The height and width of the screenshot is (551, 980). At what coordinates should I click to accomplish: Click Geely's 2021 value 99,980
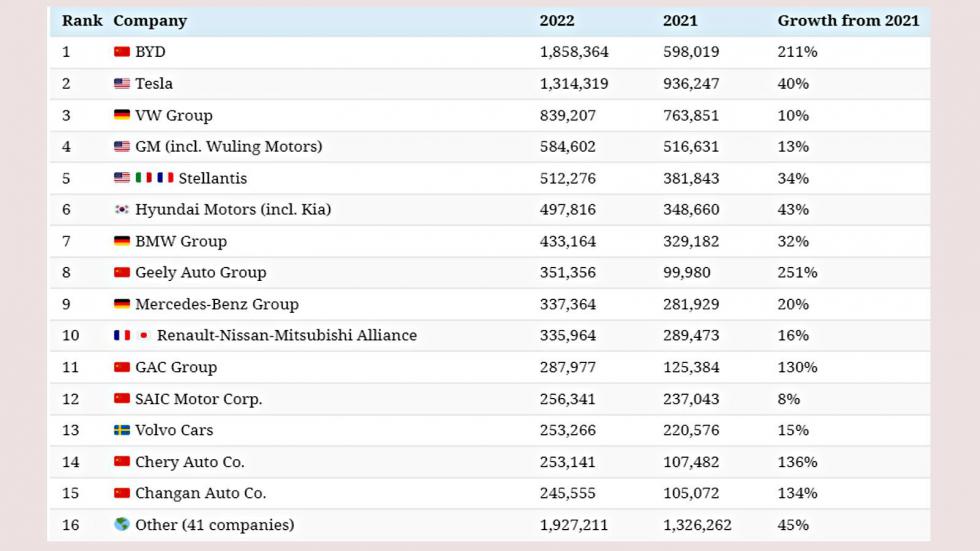[x=686, y=273]
